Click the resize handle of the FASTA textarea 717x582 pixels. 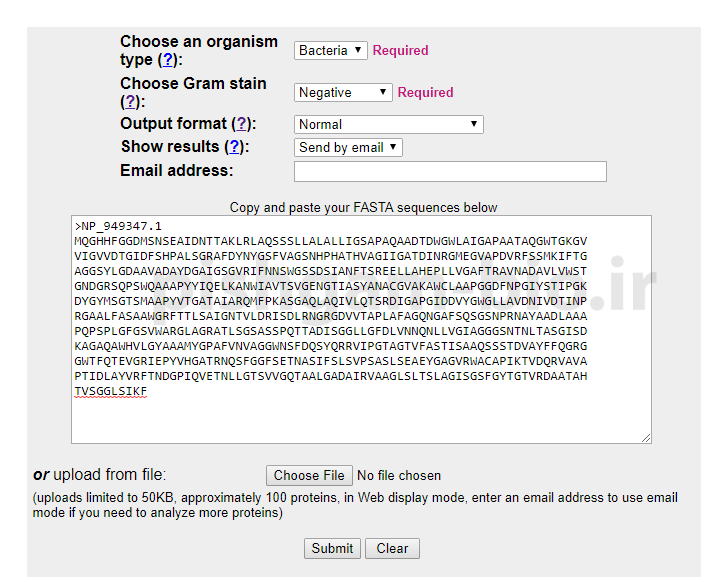pos(646,437)
